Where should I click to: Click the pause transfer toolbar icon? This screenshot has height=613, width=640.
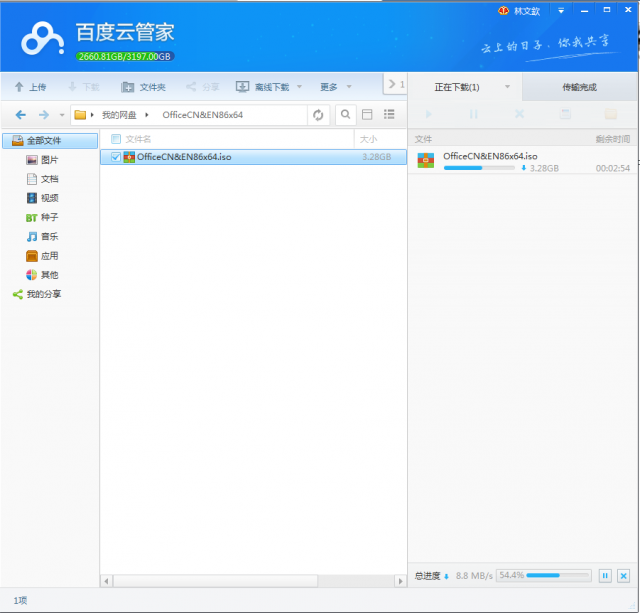click(473, 114)
